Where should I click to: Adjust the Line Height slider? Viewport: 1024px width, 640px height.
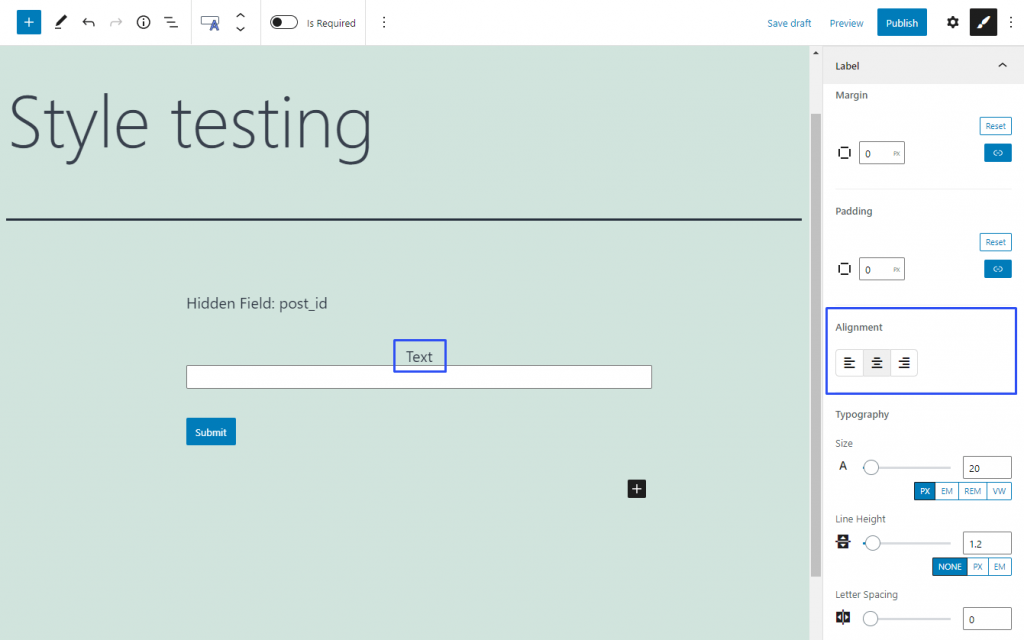pos(906,543)
